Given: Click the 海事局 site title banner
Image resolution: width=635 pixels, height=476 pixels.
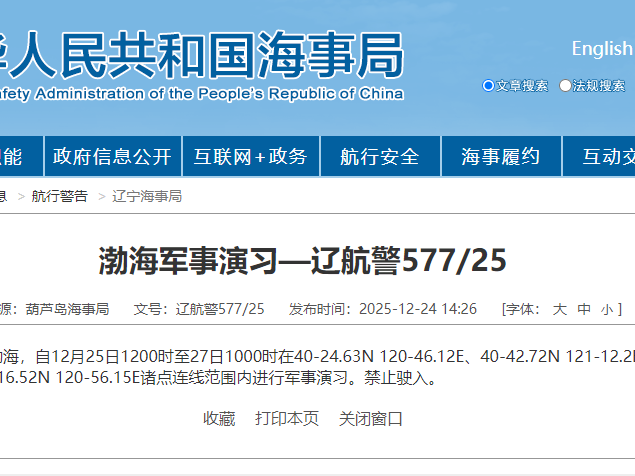Looking at the screenshot, I should [200, 57].
